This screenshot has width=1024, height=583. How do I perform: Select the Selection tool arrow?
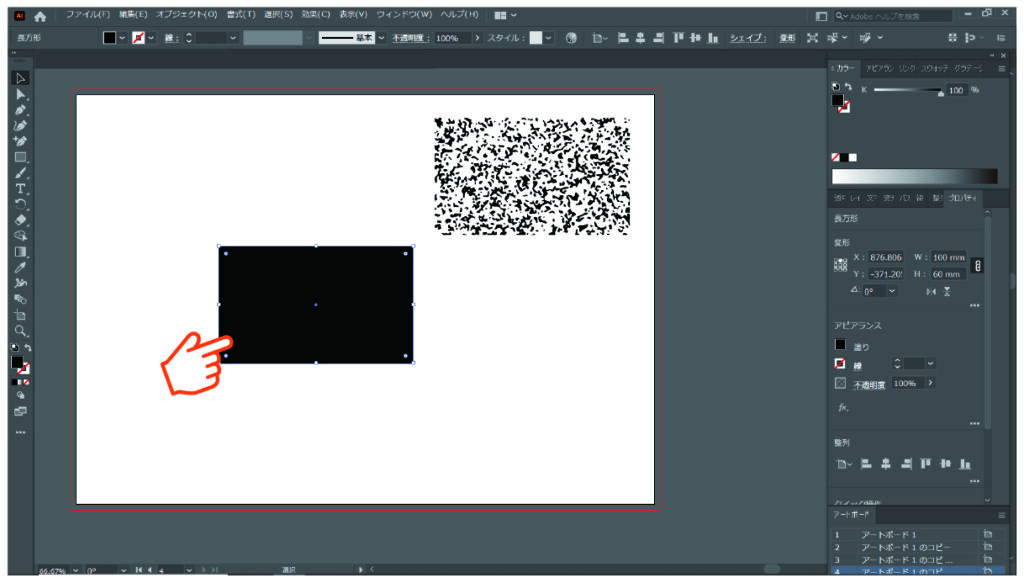(20, 78)
